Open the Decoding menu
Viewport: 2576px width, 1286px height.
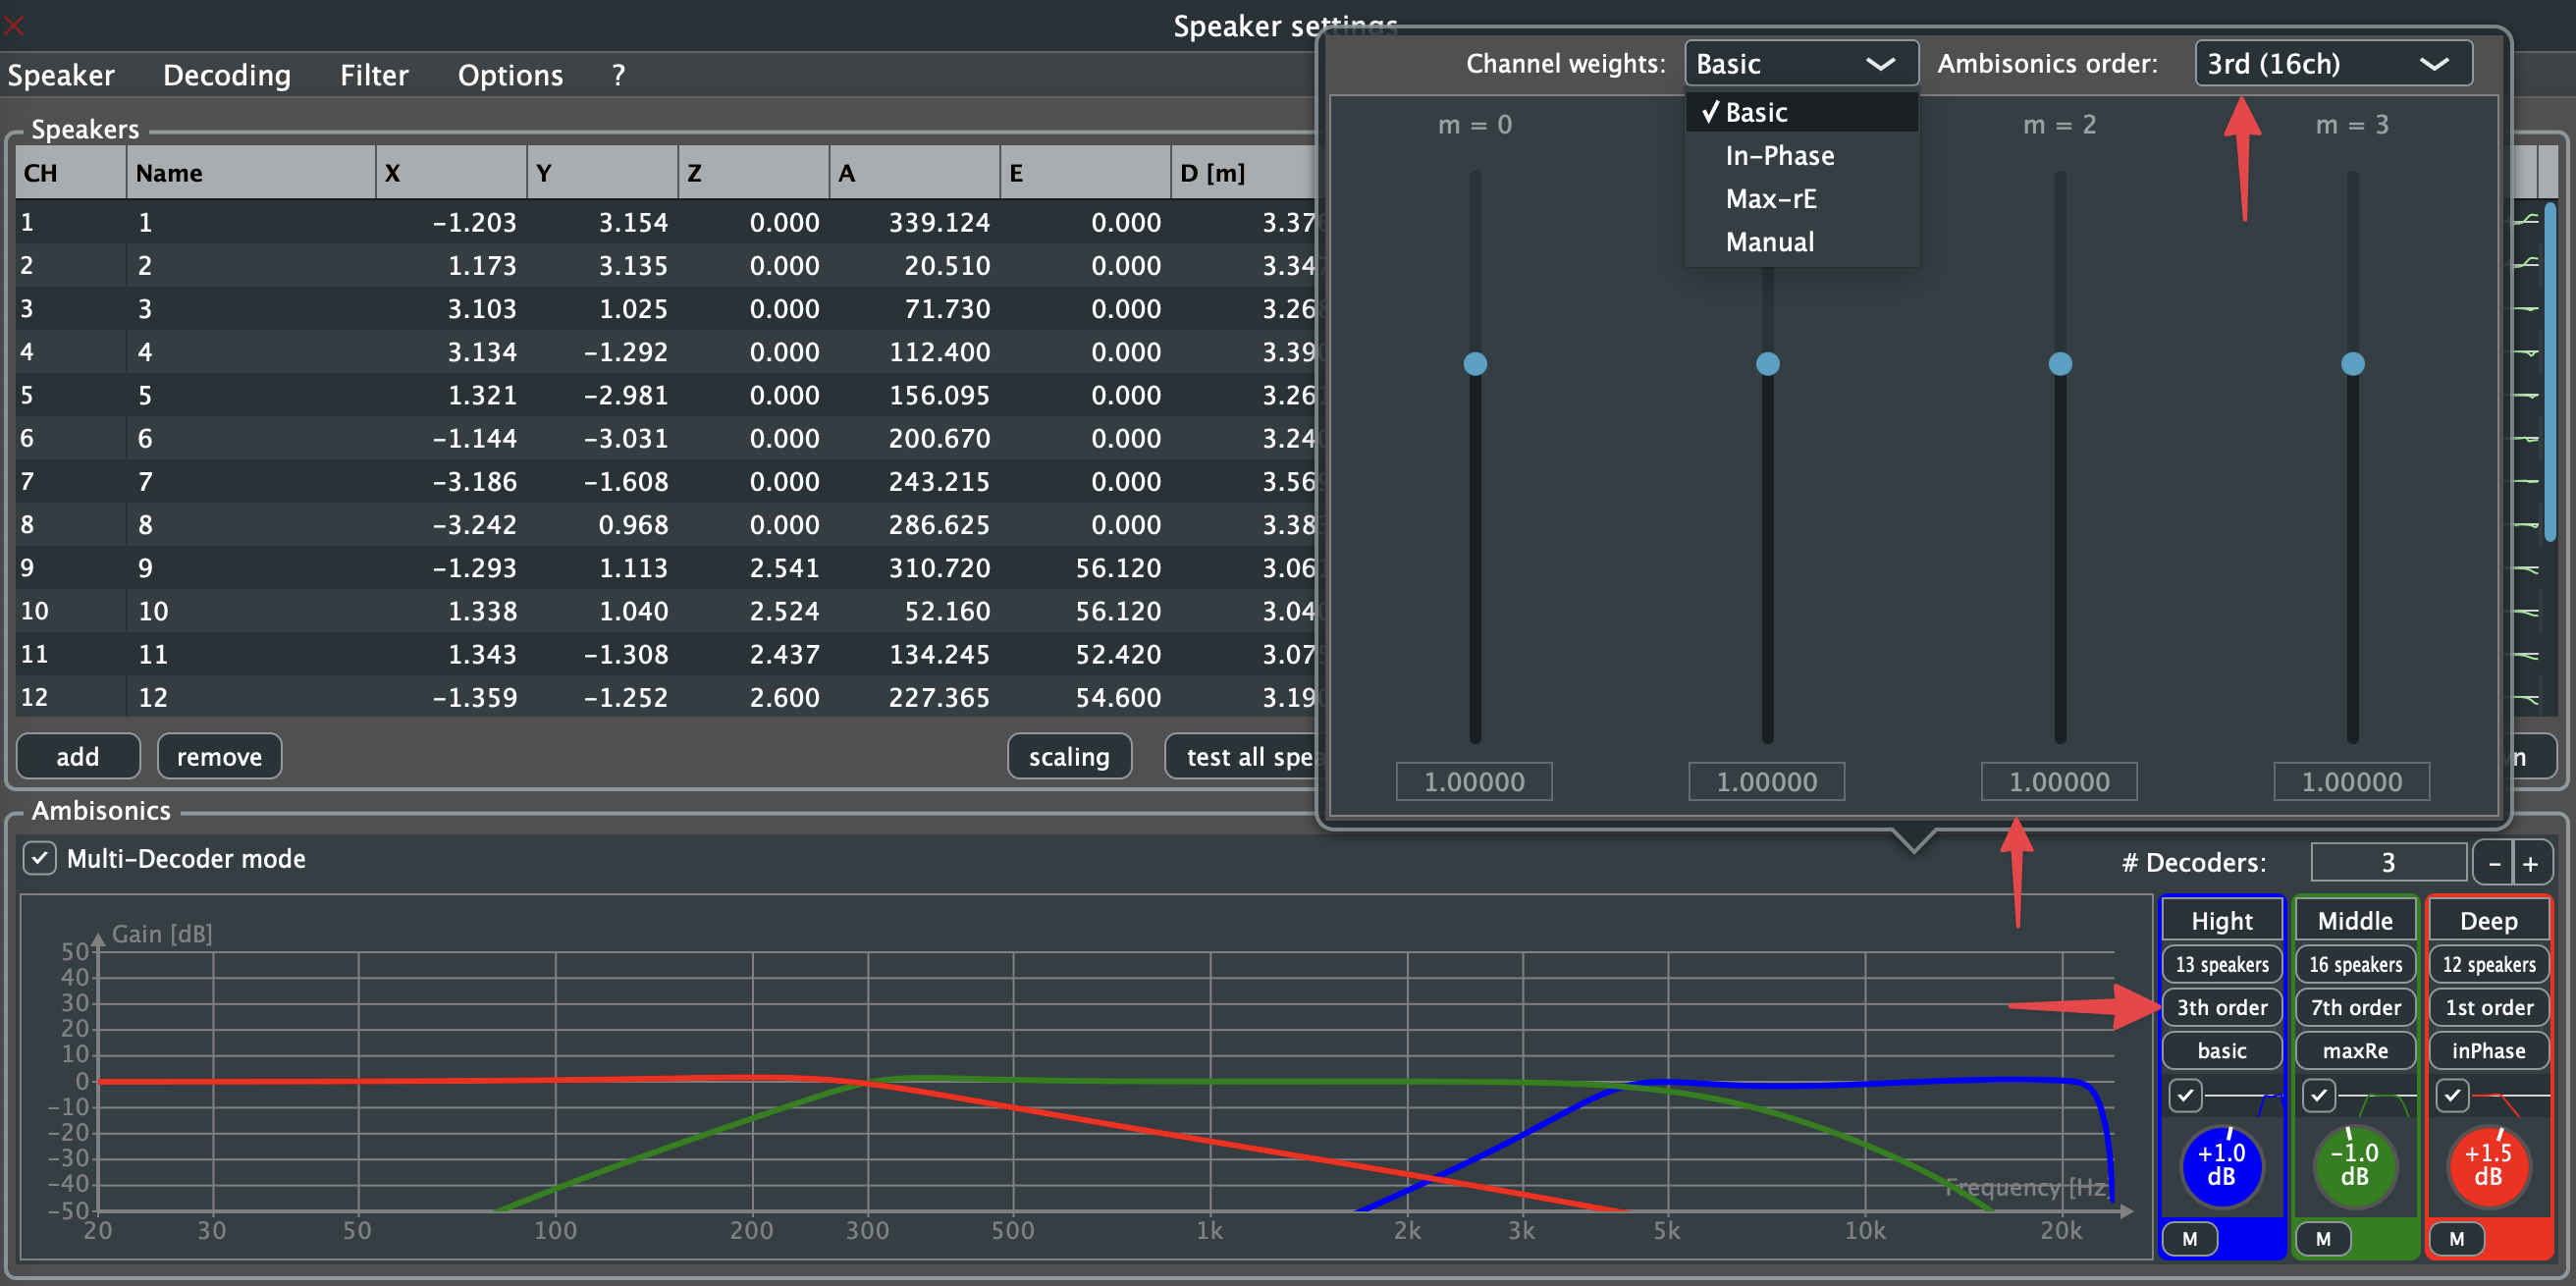coord(227,75)
